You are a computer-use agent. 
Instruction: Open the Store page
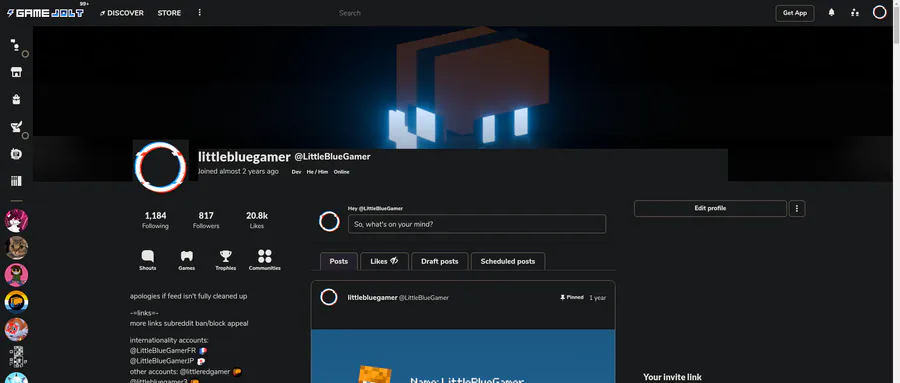click(x=169, y=13)
